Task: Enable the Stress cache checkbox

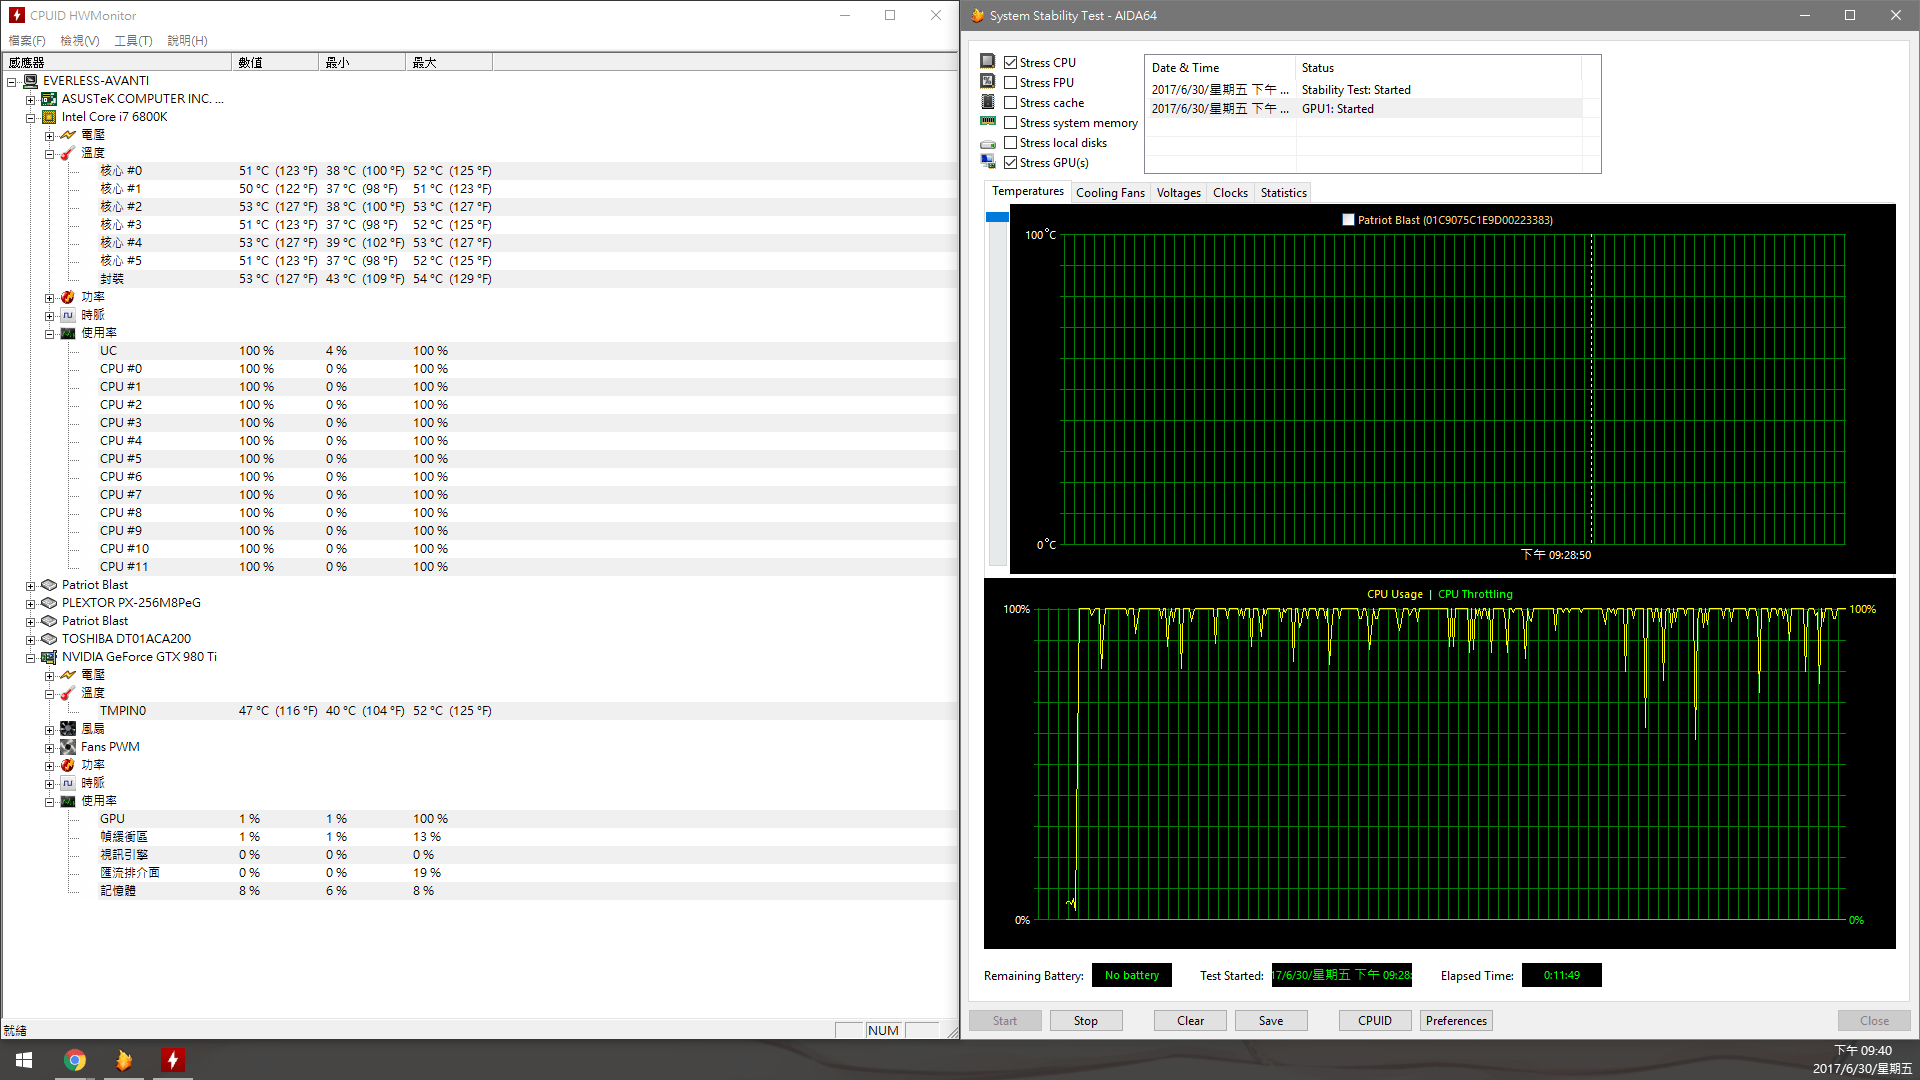Action: coord(1011,103)
